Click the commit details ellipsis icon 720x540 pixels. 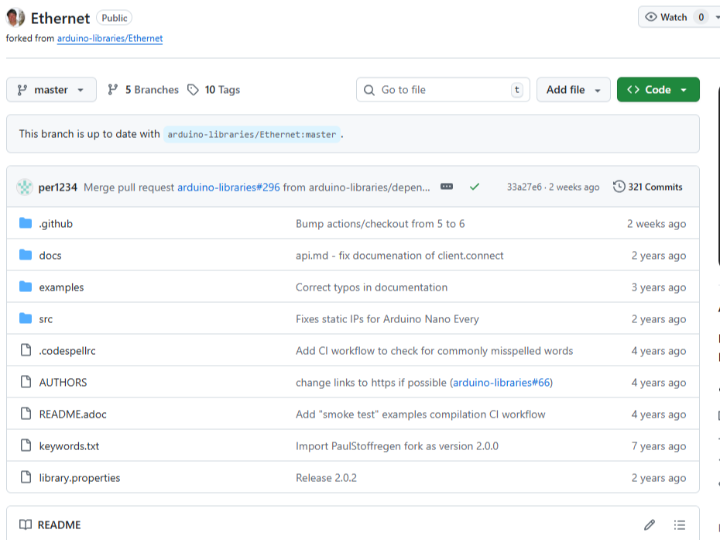coord(447,187)
